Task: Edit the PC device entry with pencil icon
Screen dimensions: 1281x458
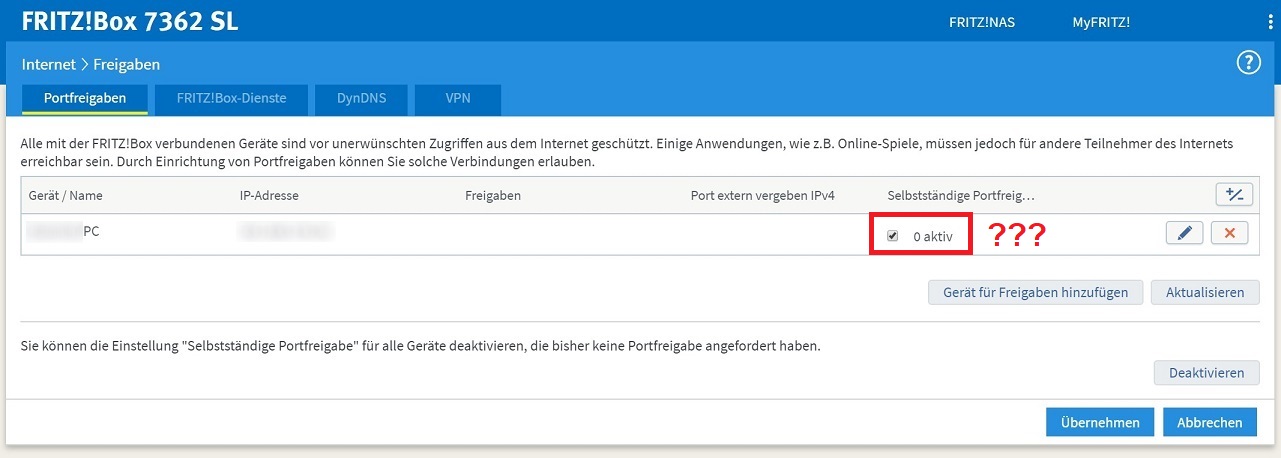Action: (1184, 233)
